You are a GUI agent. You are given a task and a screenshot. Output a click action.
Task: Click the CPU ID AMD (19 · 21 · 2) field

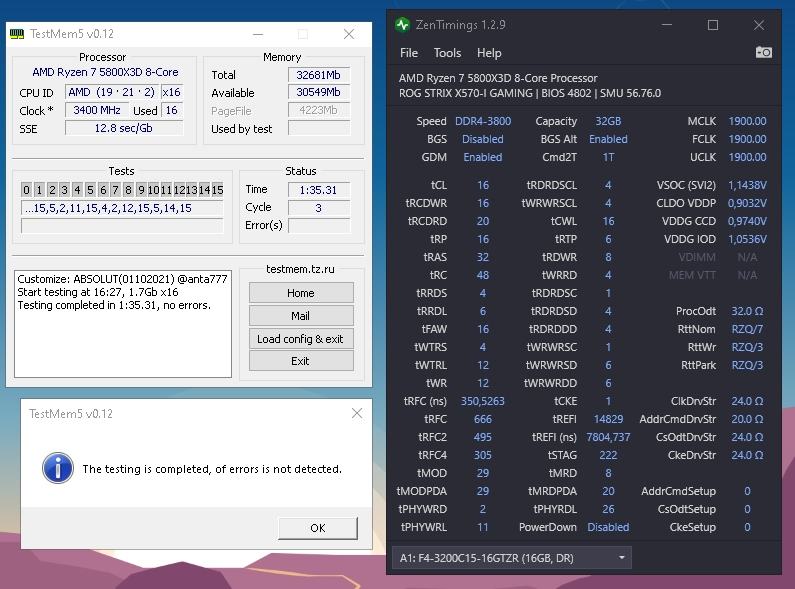click(x=112, y=92)
